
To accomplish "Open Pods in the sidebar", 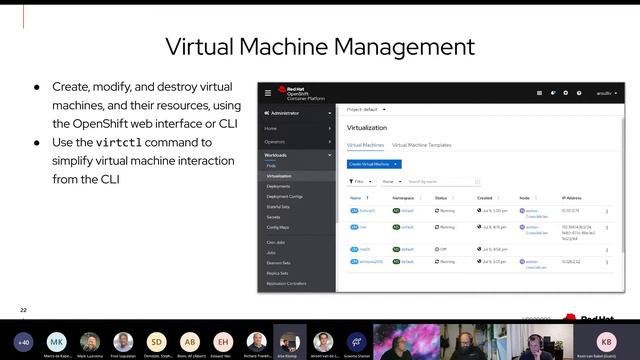I will 271,166.
